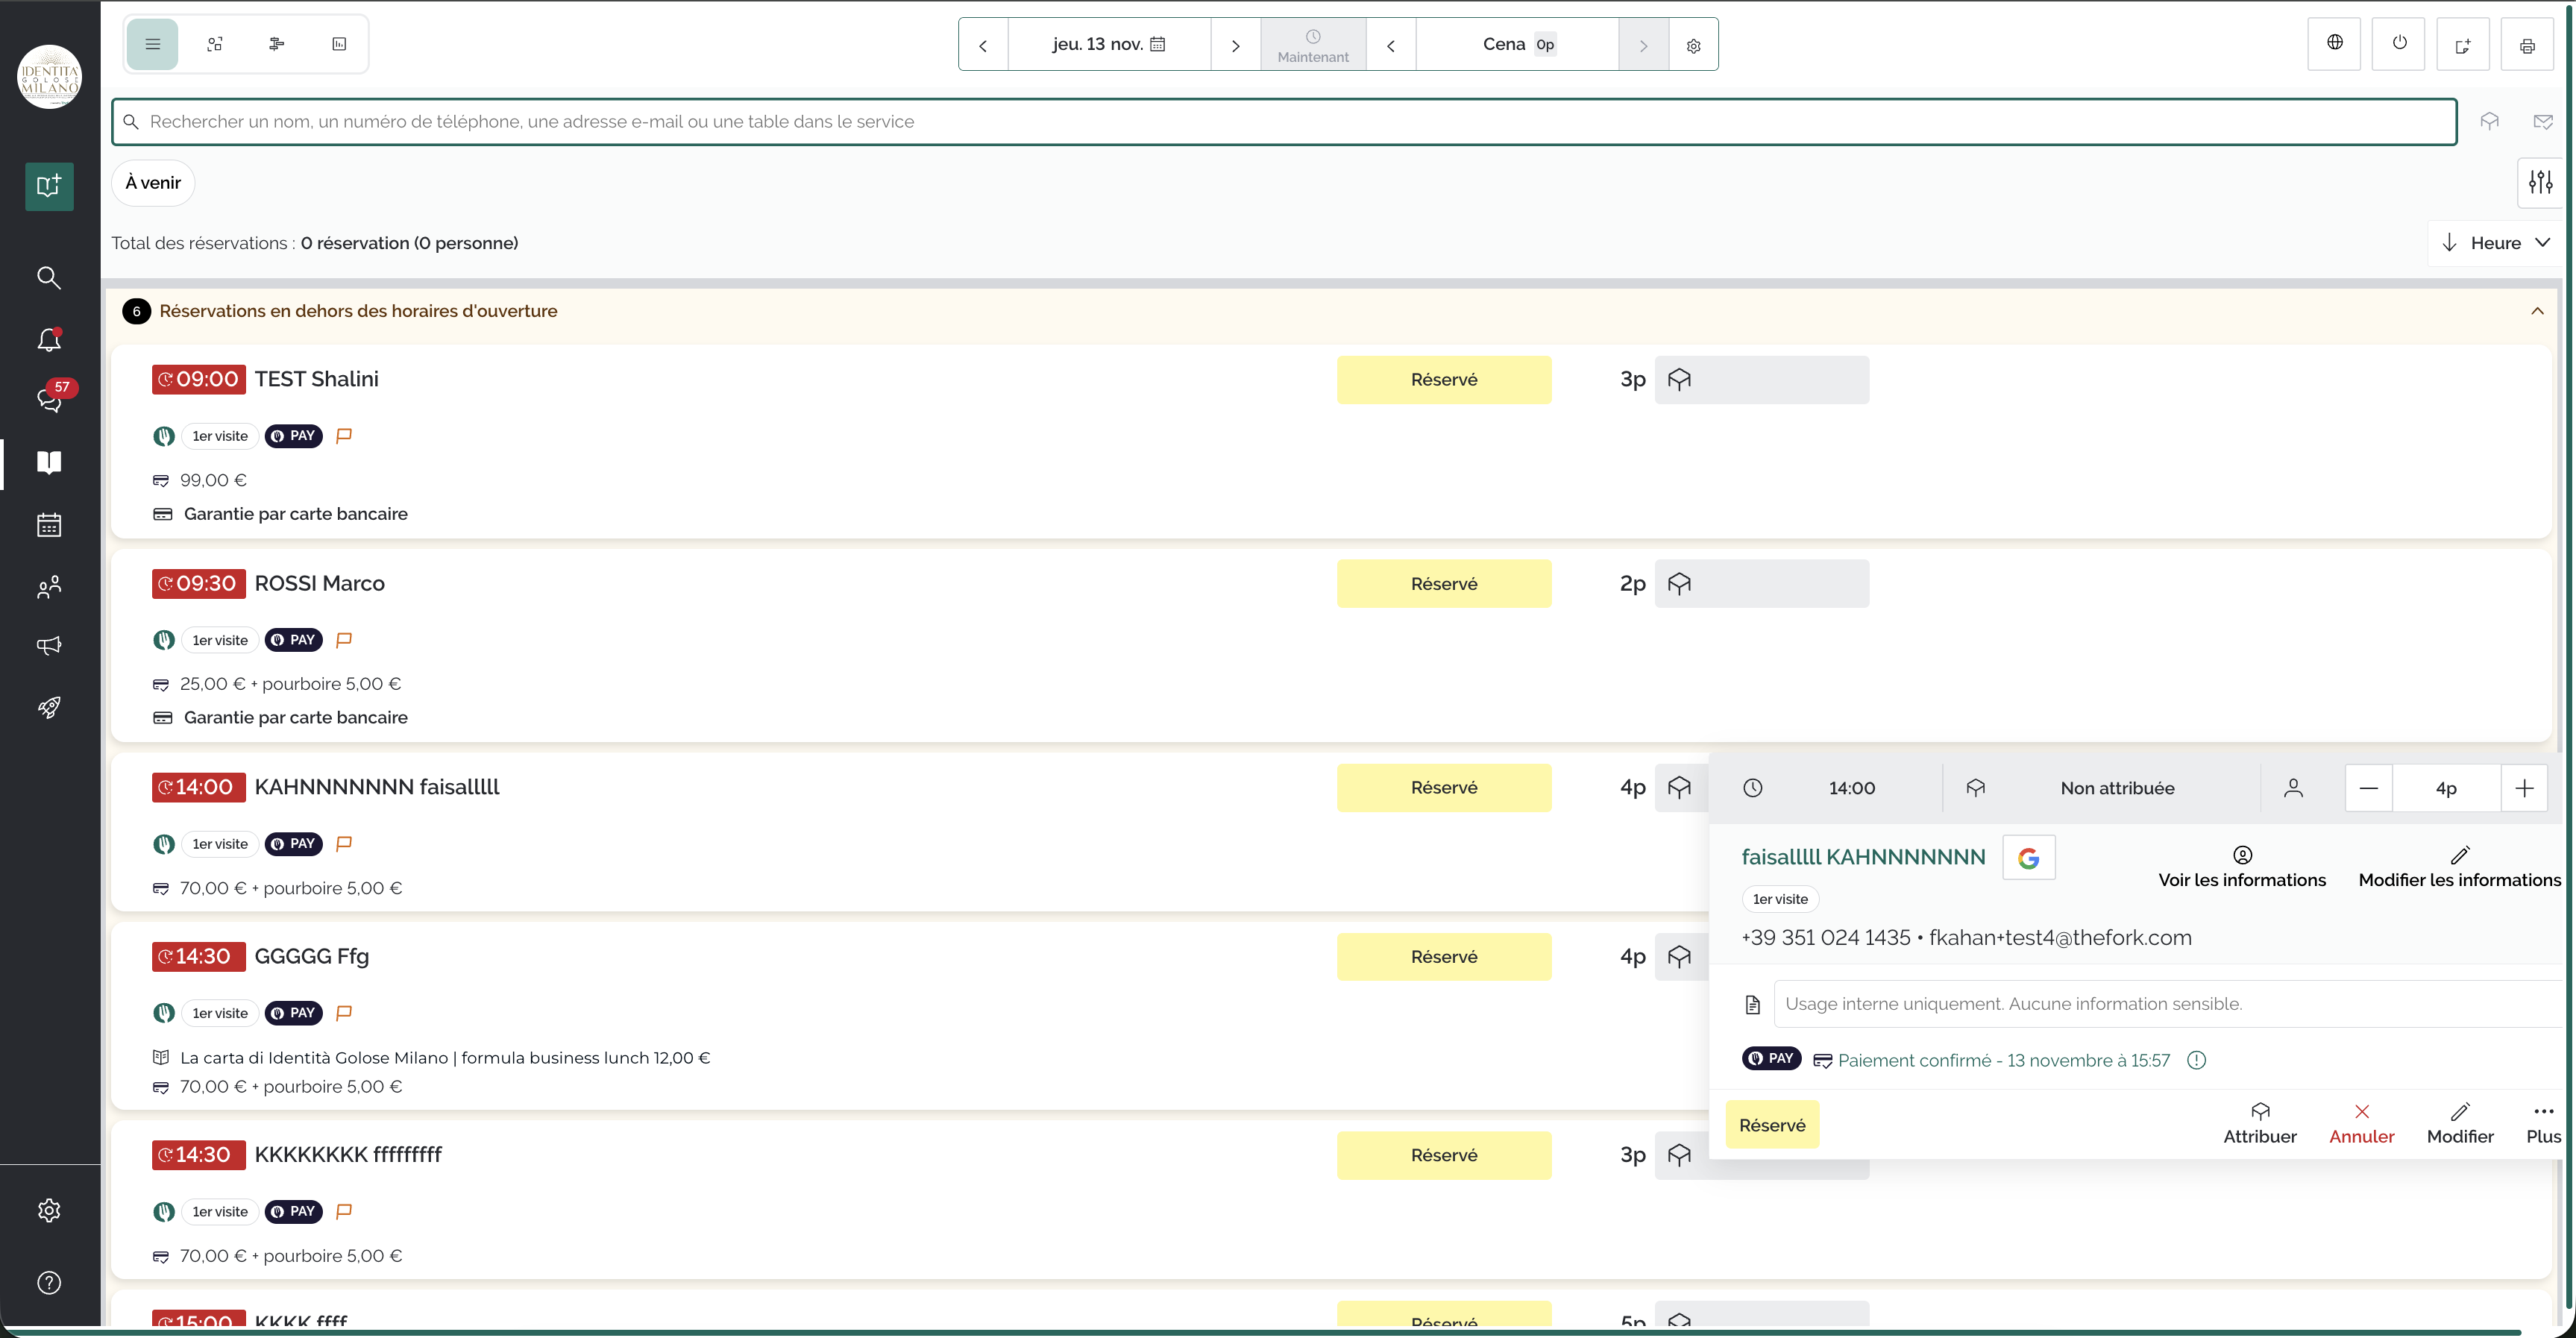This screenshot has height=1338, width=2576.
Task: Open the statistics view icon
Action: point(339,43)
